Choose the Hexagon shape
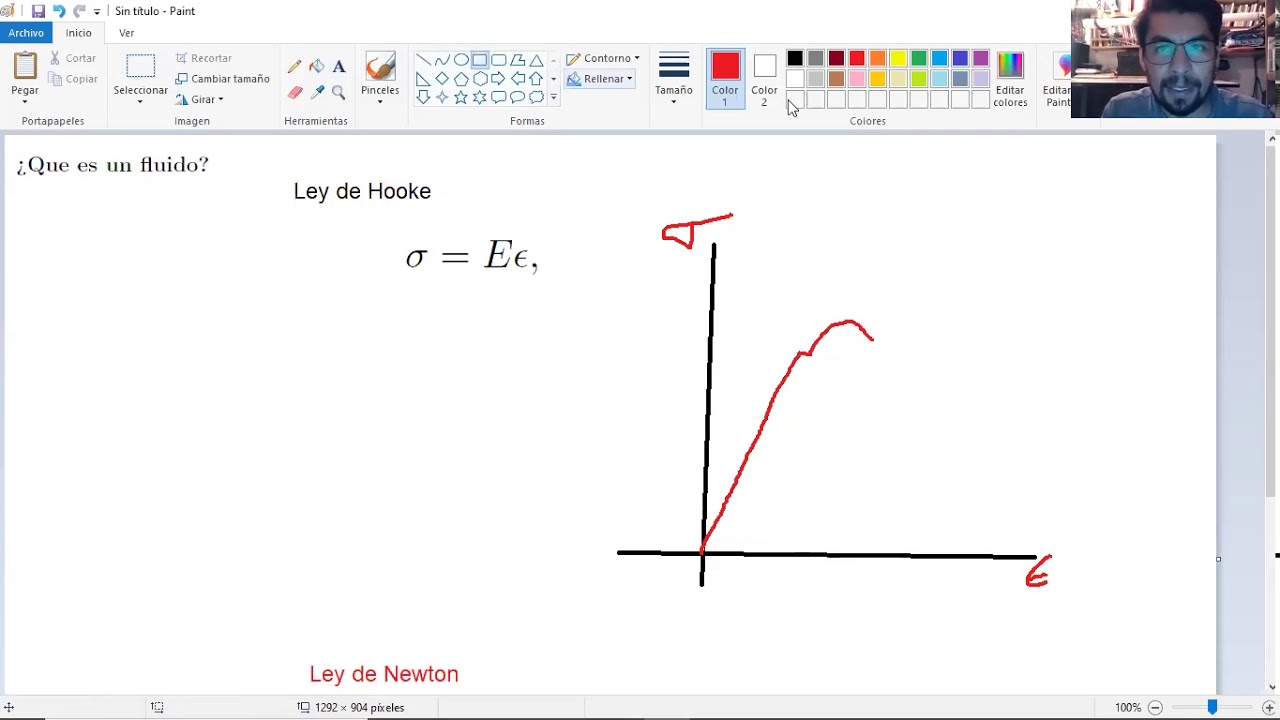 coord(480,79)
